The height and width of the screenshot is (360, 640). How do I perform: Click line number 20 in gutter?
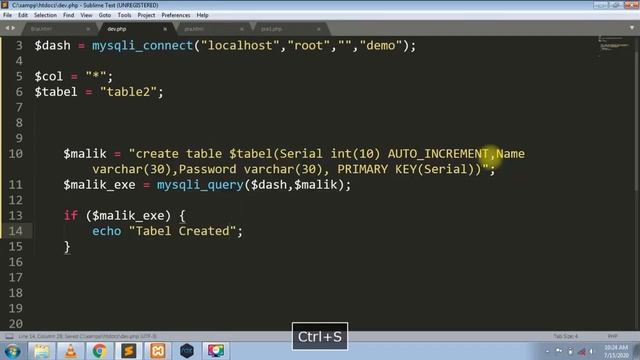(x=16, y=324)
